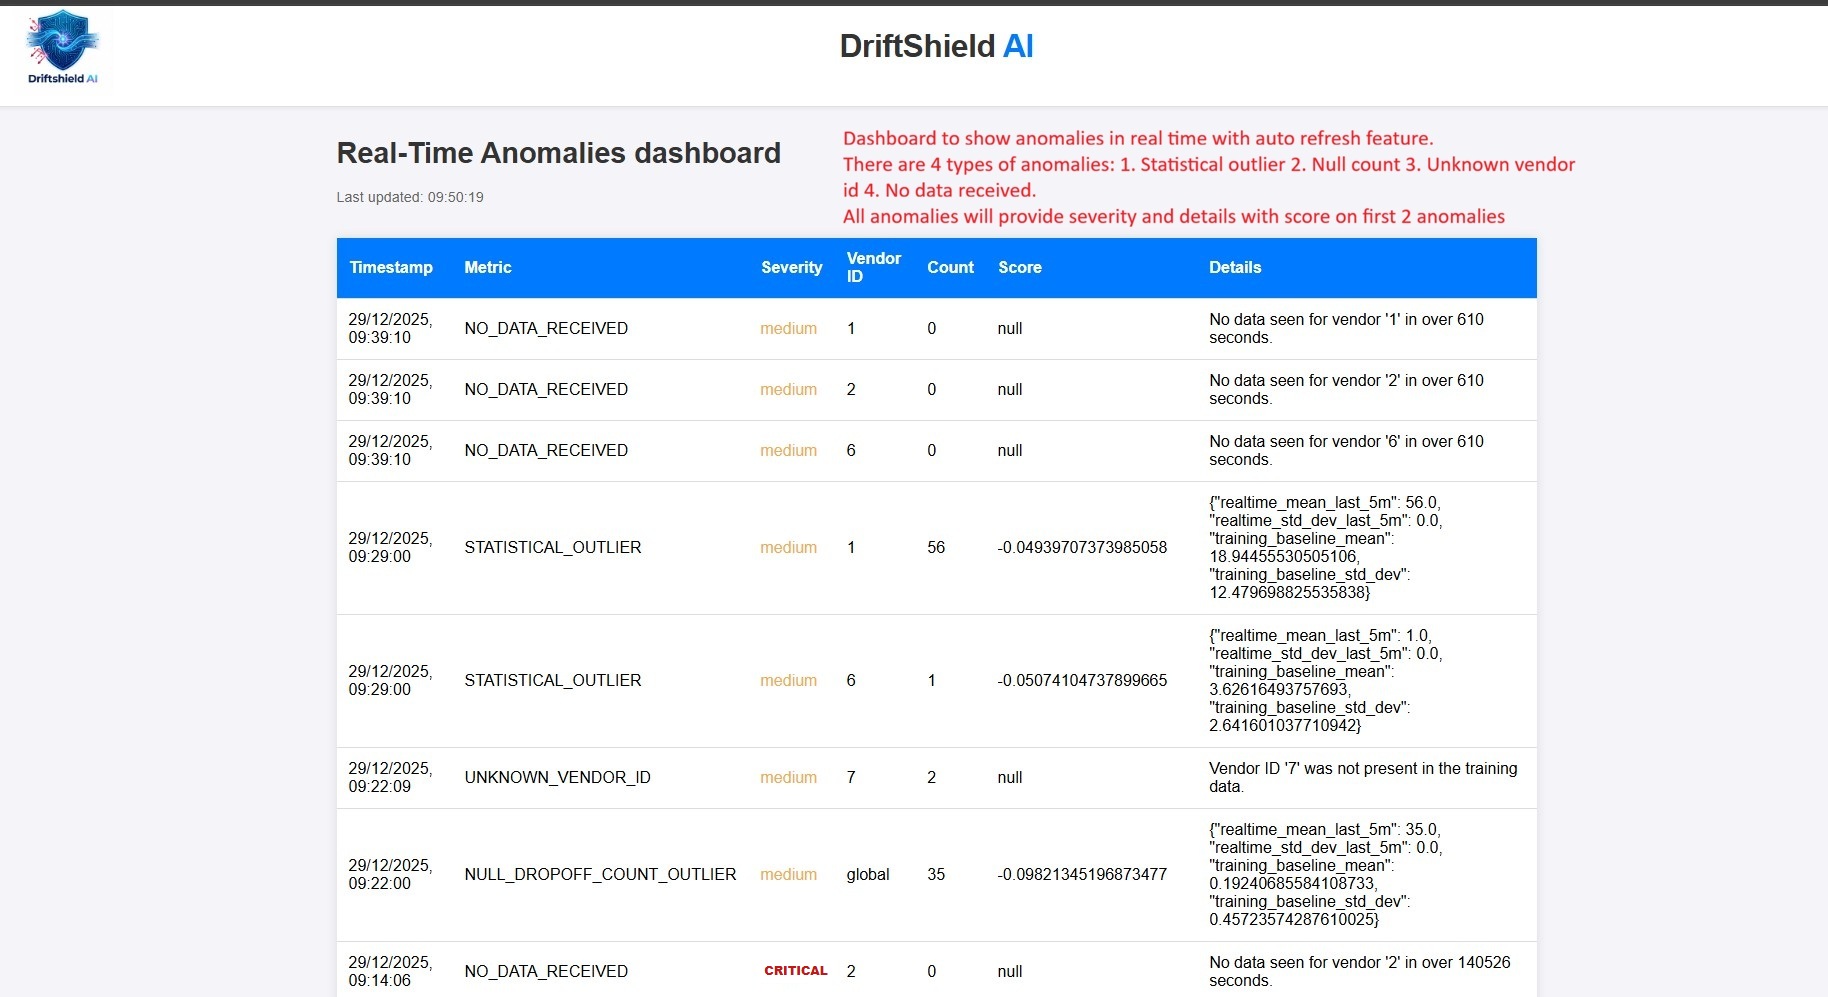Click timestamp 29/12/2025, 09:22:00
The height and width of the screenshot is (997, 1828).
point(390,874)
